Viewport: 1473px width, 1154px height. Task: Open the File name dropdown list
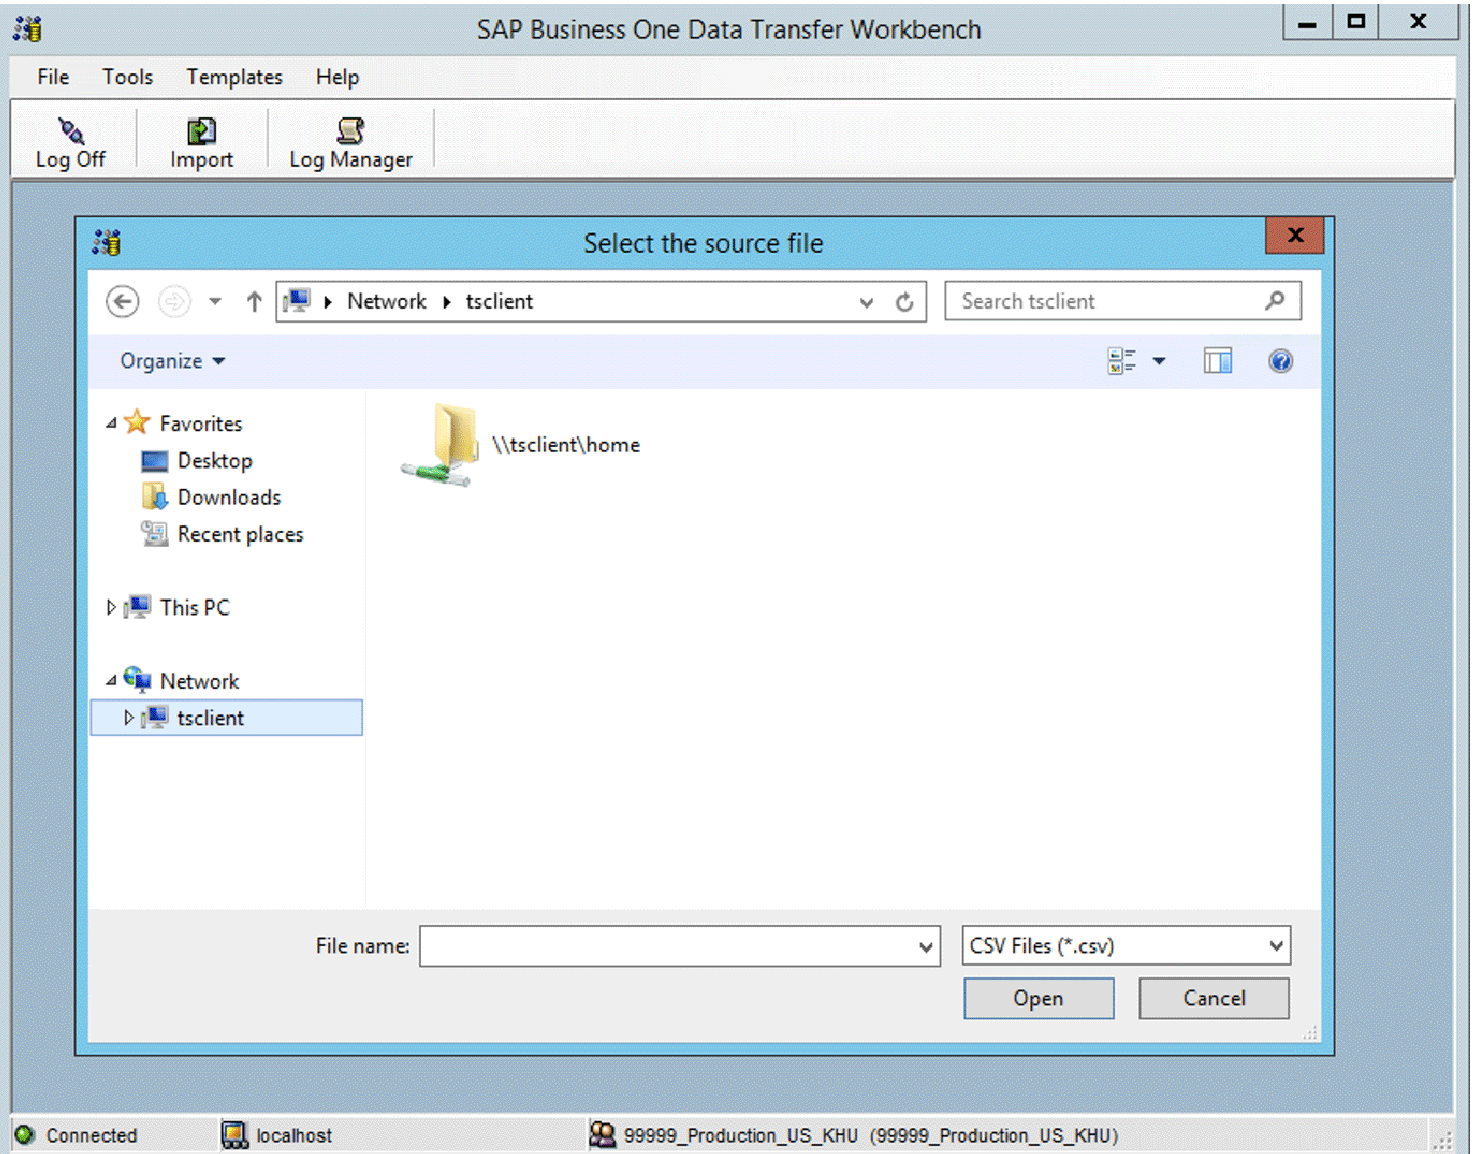(x=926, y=946)
